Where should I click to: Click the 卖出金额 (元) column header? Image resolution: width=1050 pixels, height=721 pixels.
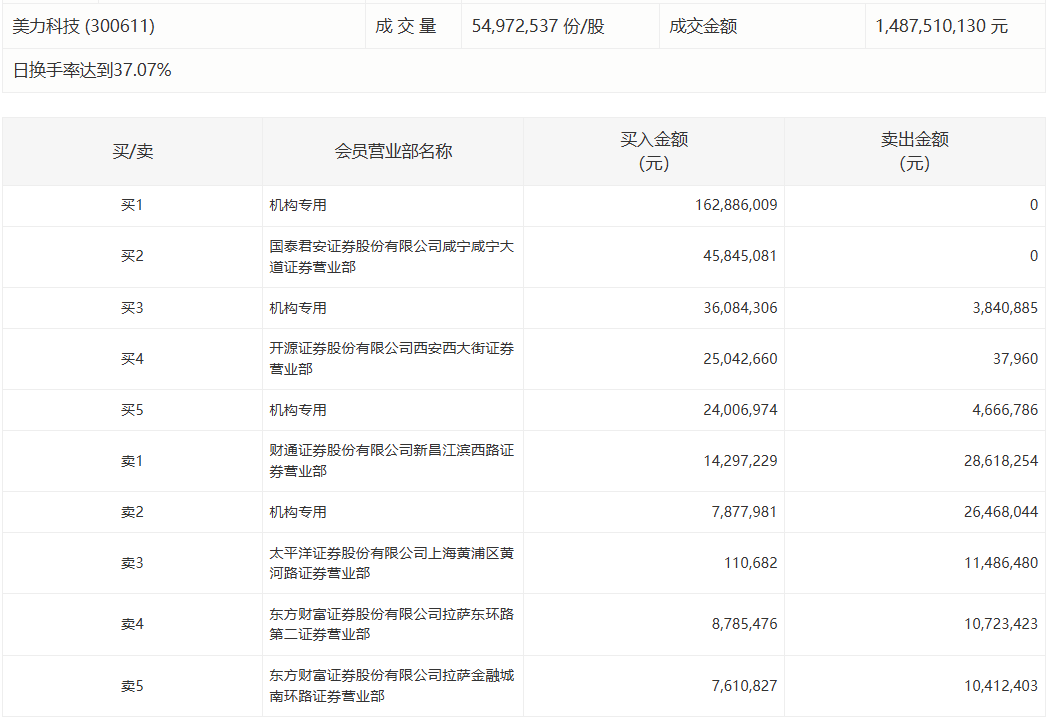[x=914, y=151]
